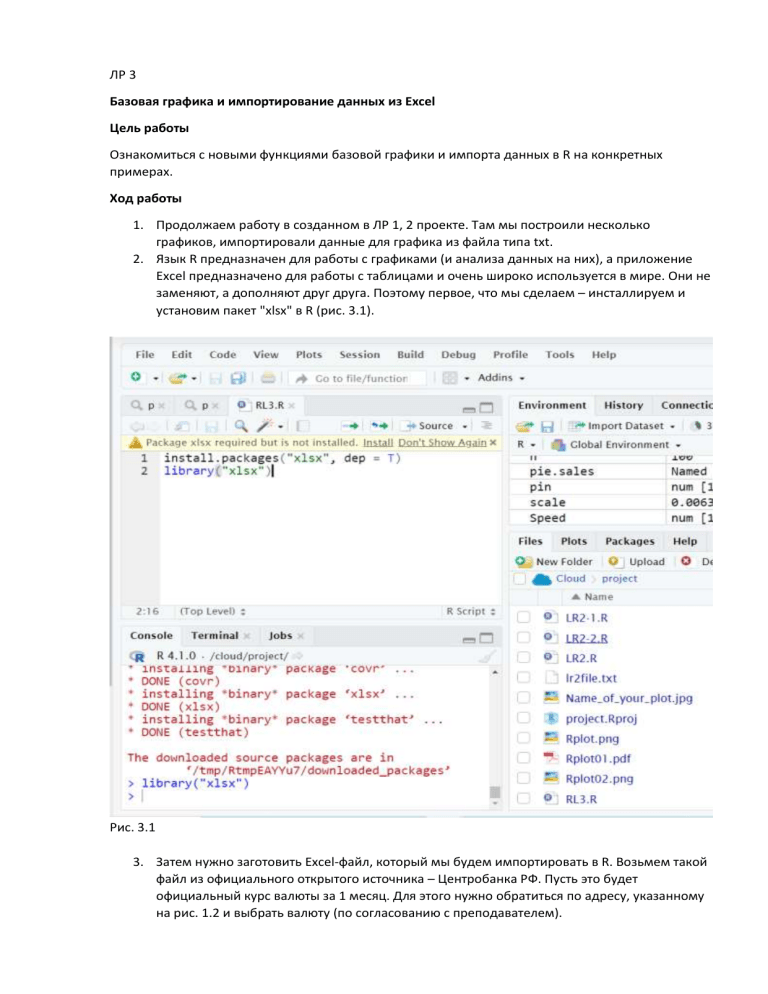Click the red Delete icon in Files pane
This screenshot has width=768, height=994.
pyautogui.click(x=686, y=561)
